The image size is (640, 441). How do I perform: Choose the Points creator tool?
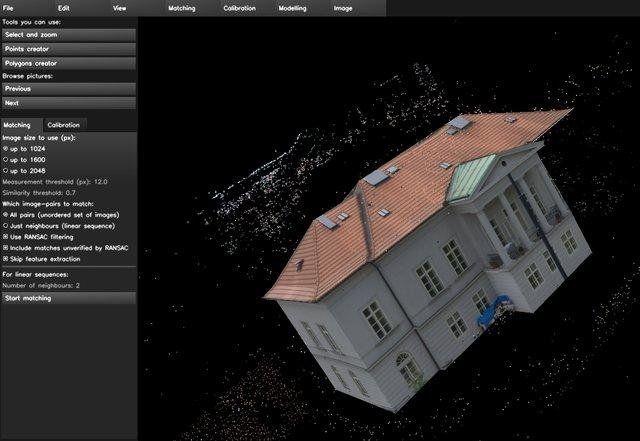pyautogui.click(x=68, y=48)
